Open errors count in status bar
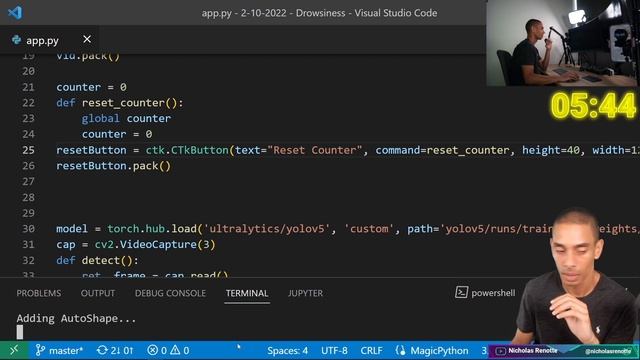This screenshot has height=360, width=640. 158,350
